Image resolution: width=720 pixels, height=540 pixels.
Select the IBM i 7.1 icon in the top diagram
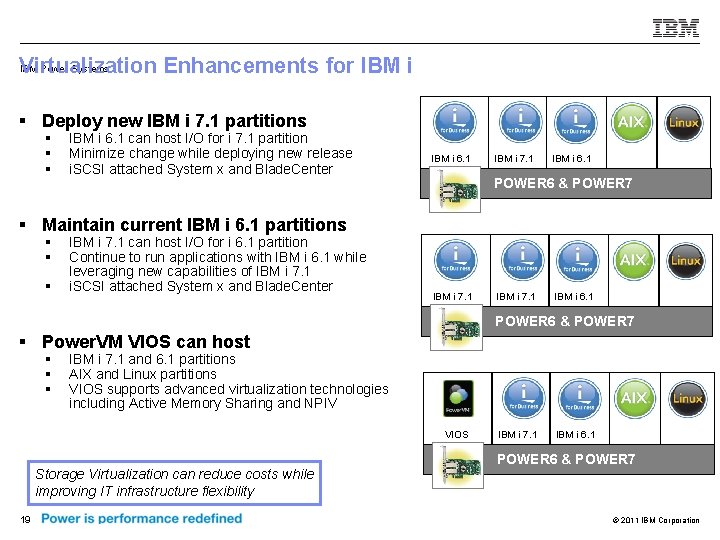(521, 123)
